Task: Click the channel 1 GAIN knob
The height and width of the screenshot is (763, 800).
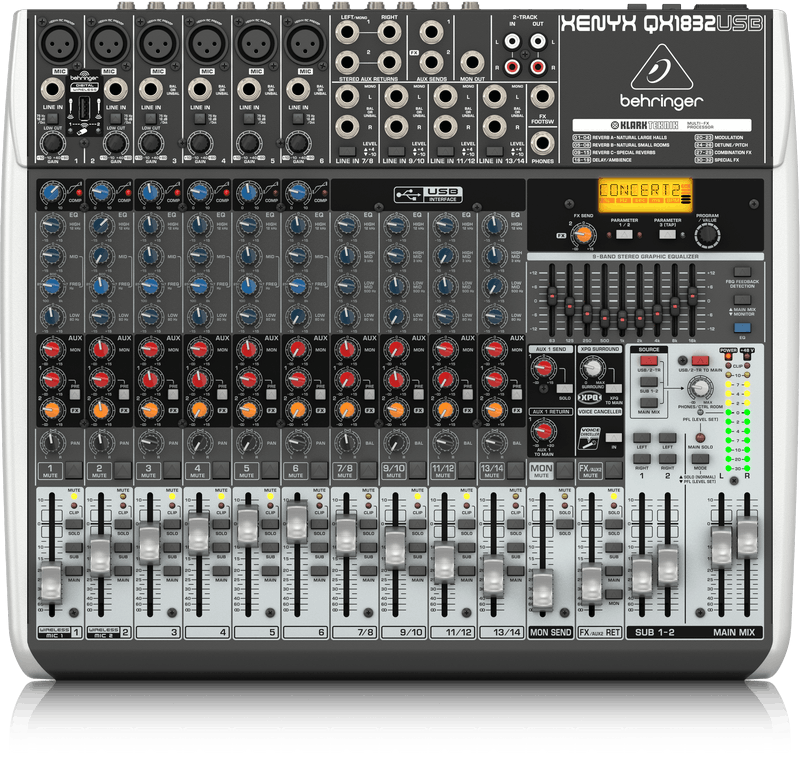Action: click(x=53, y=143)
